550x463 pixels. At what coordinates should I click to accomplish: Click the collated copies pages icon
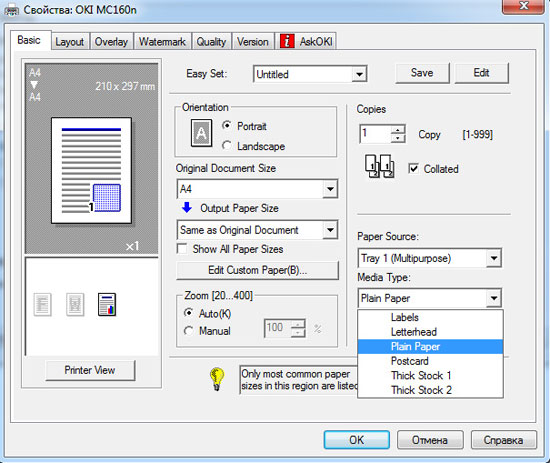pos(380,166)
